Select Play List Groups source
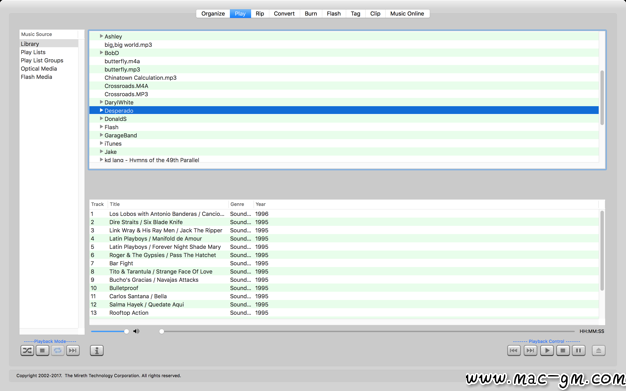The image size is (626, 391). 49,60
